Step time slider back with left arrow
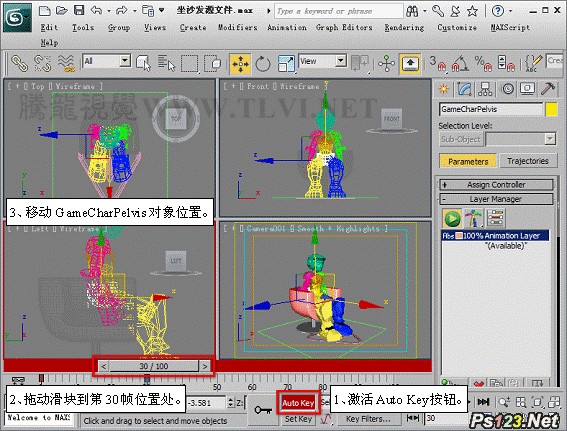Viewport: 567px width, 431px height. pyautogui.click(x=103, y=366)
